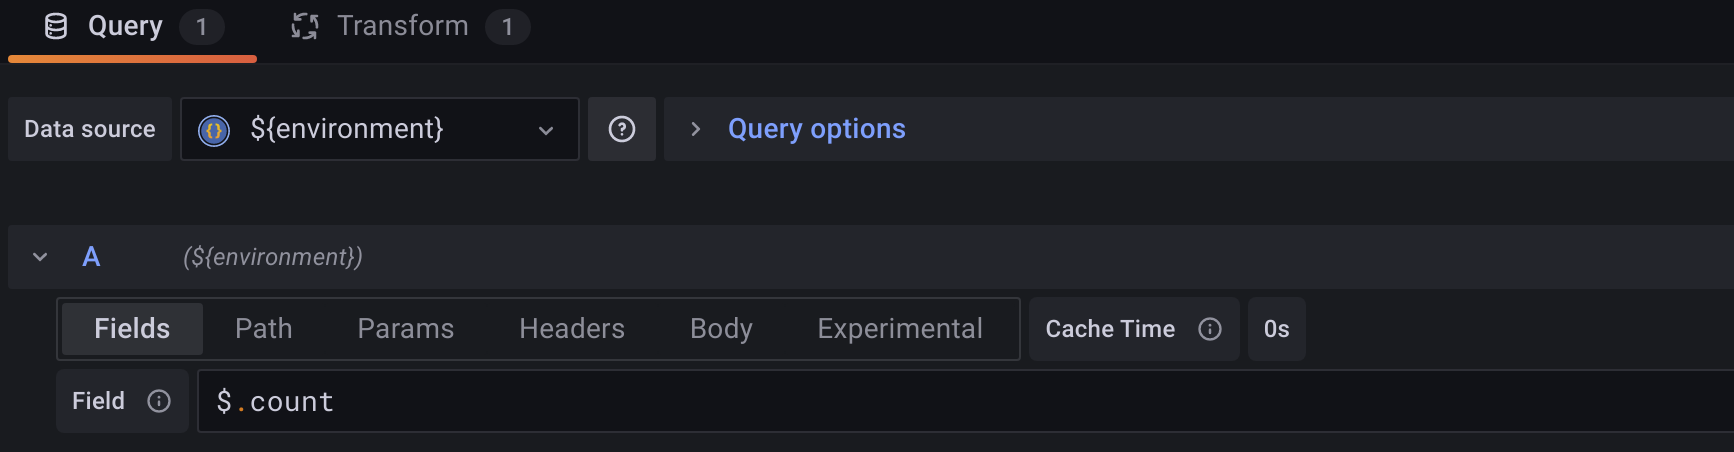This screenshot has width=1734, height=452.
Task: Open data source help question-mark icon
Action: [x=622, y=129]
